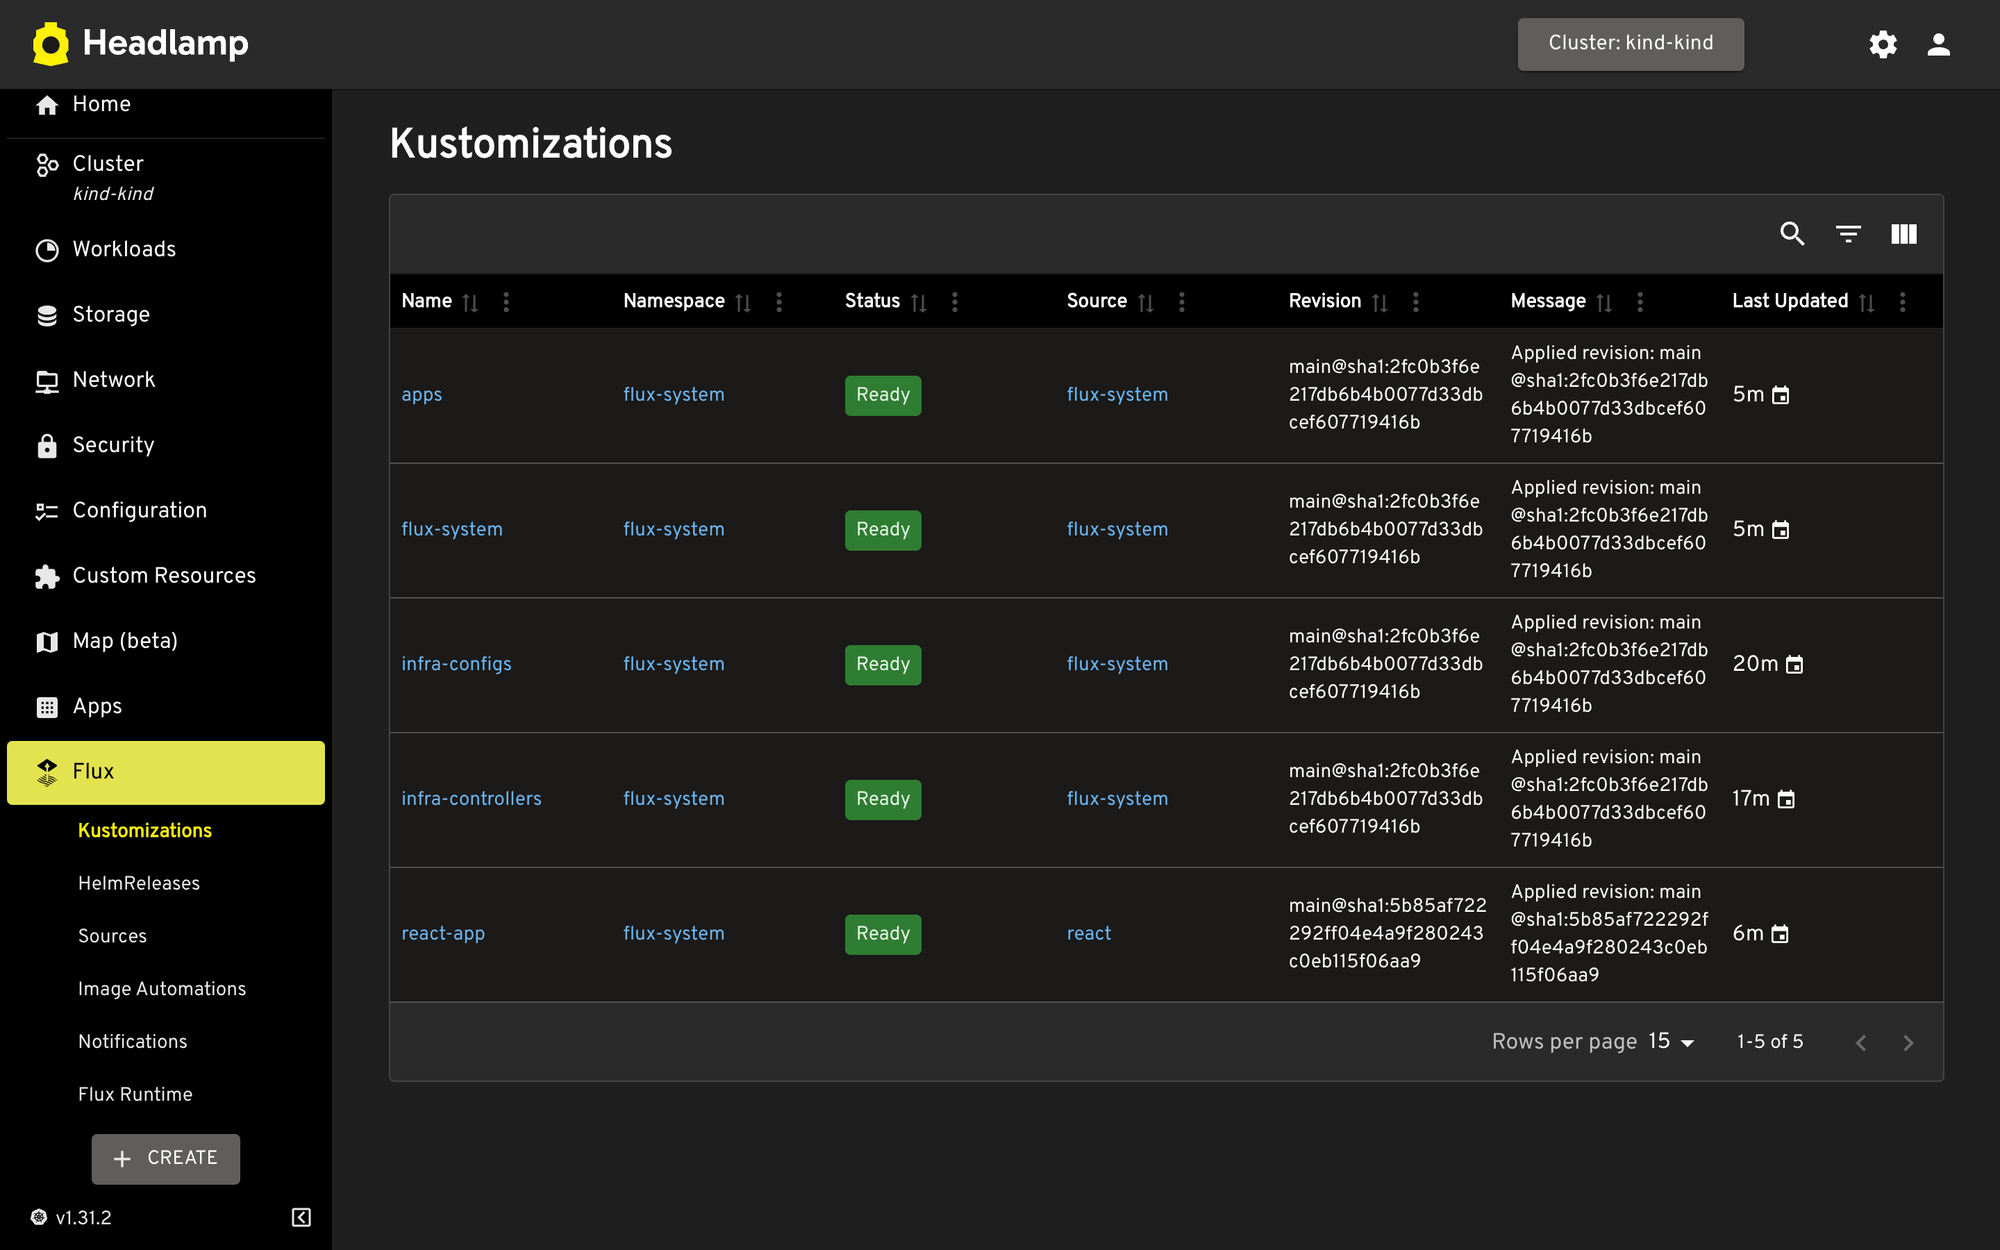Viewport: 2000px width, 1250px height.
Task: Open Last Updated column actions menu
Action: pos(1903,302)
